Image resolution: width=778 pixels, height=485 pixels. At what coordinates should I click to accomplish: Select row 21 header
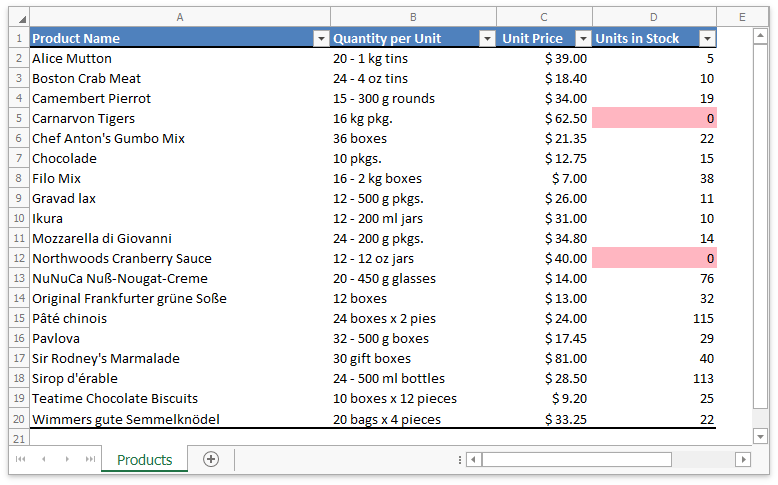(19, 438)
